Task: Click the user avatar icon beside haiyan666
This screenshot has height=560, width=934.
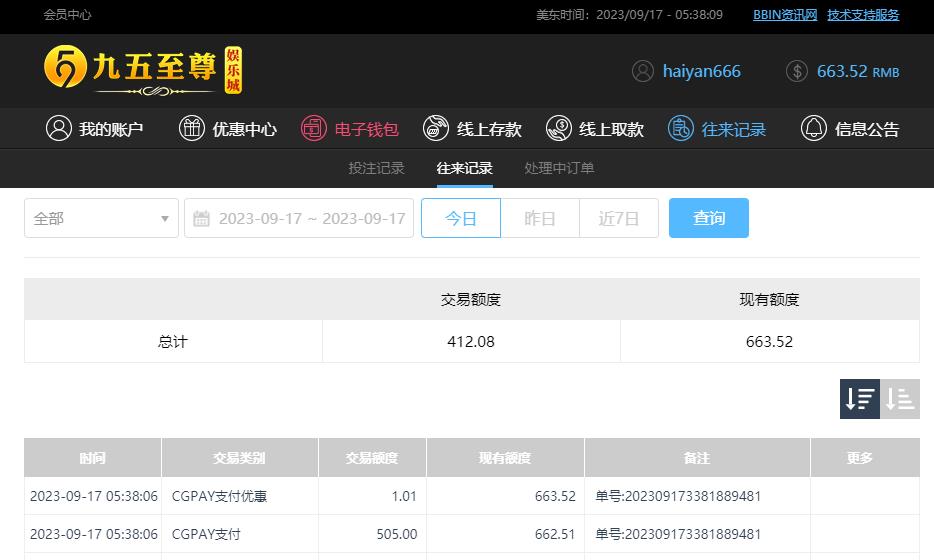Action: (x=643, y=71)
